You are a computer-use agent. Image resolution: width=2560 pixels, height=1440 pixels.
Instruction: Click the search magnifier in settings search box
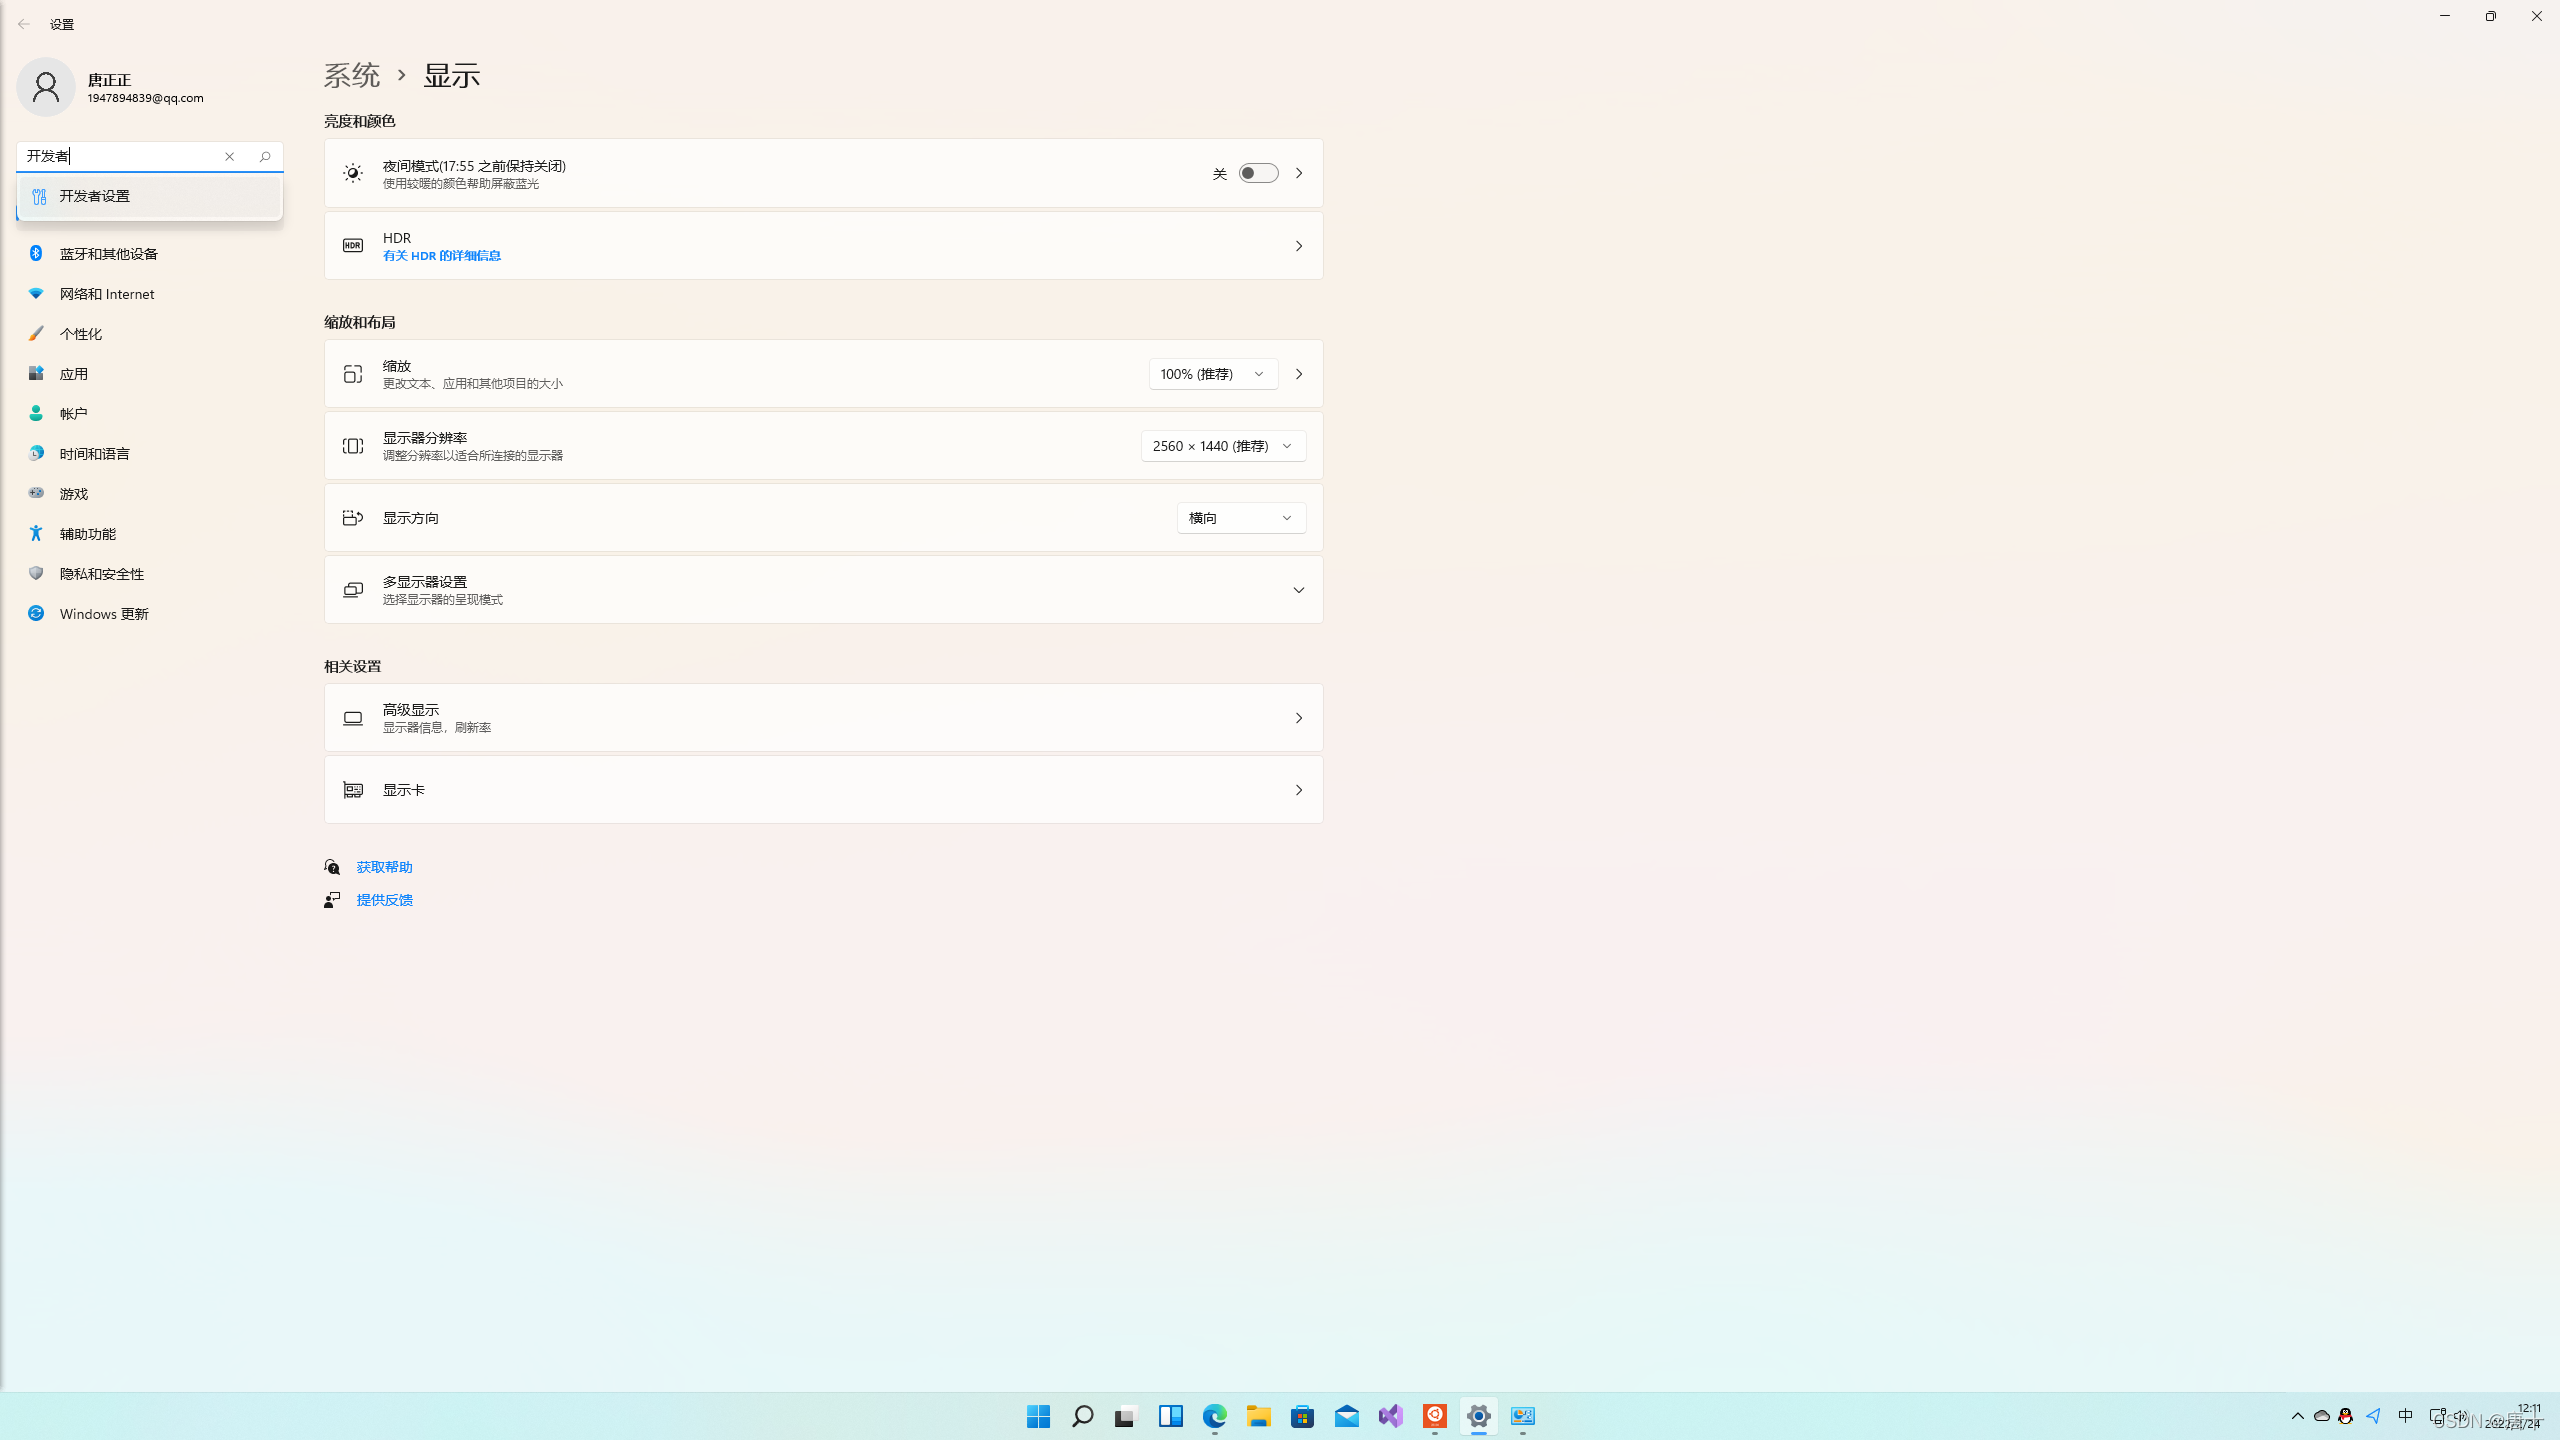(265, 156)
